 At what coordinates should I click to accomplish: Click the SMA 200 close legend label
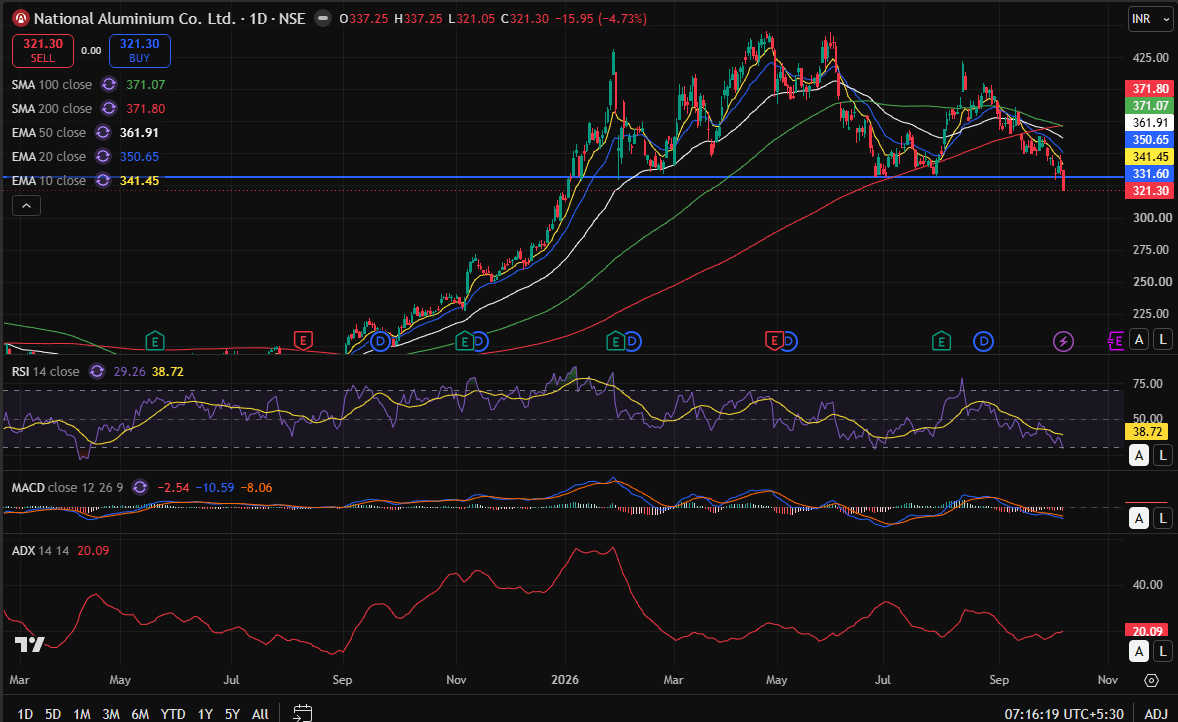52,109
